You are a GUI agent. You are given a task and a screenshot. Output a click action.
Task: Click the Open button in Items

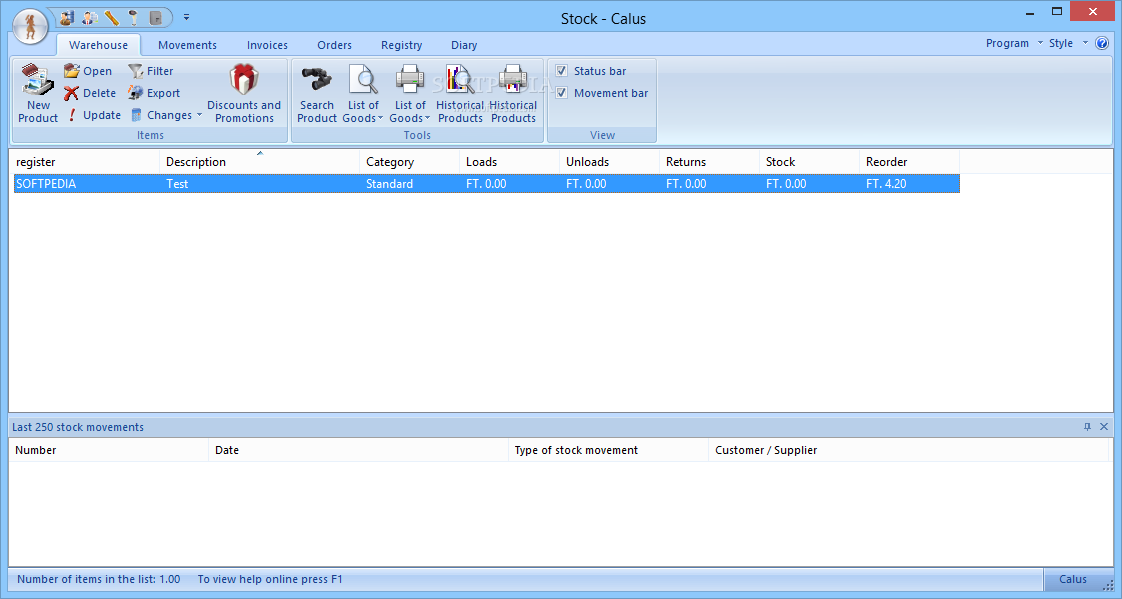(88, 71)
